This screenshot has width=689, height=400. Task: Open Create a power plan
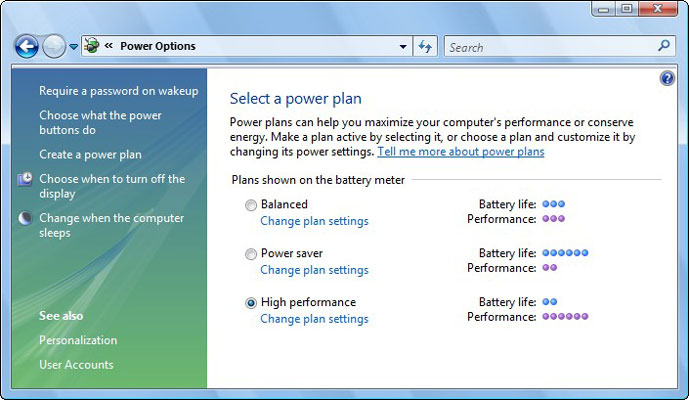coord(90,155)
